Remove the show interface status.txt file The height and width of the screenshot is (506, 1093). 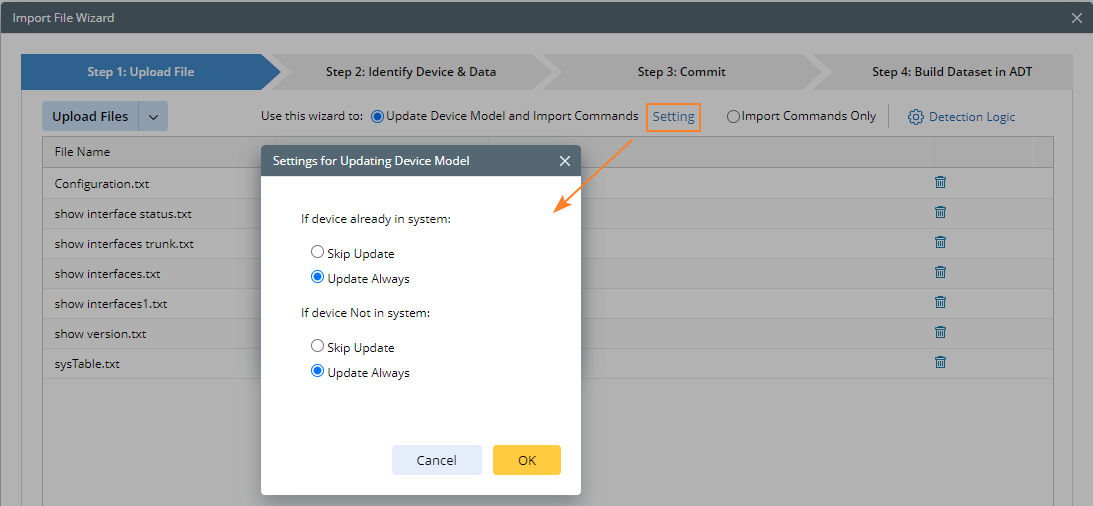[940, 212]
